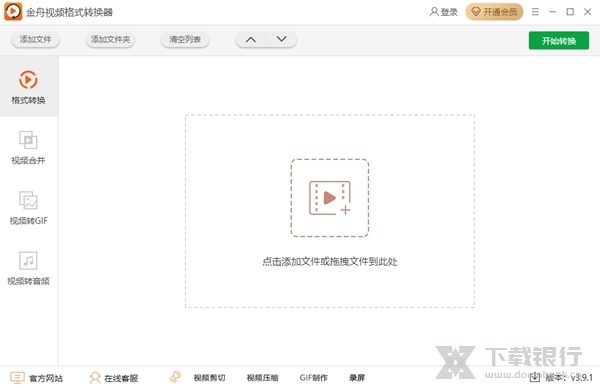Screen dimensions: 600x388
Task: Select the 视频合并 sidebar tab
Action: point(28,147)
